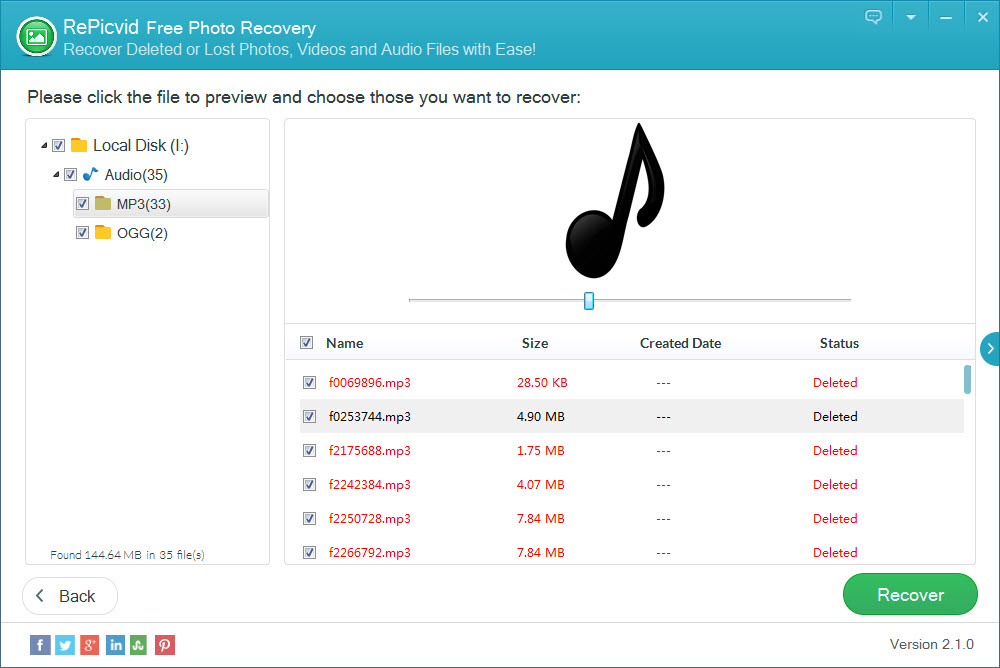Open the feedback chat icon in the title bar

pyautogui.click(x=873, y=16)
